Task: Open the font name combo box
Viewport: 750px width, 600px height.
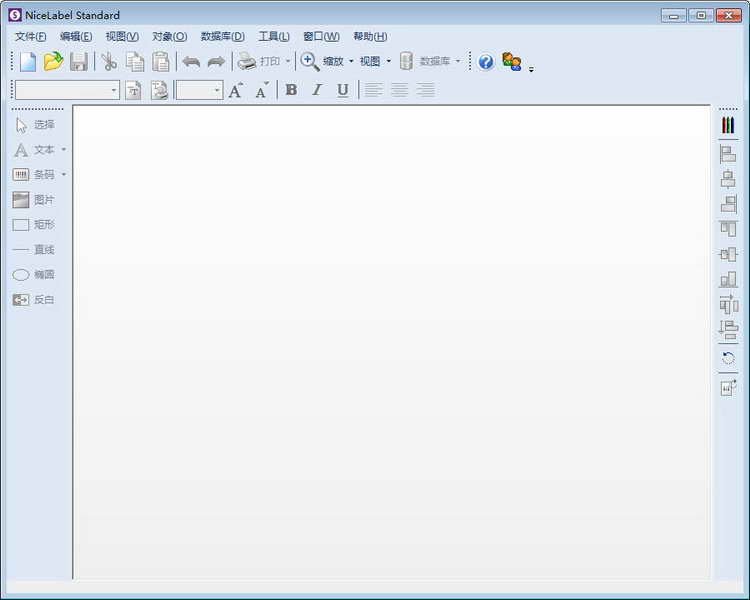Action: (67, 90)
